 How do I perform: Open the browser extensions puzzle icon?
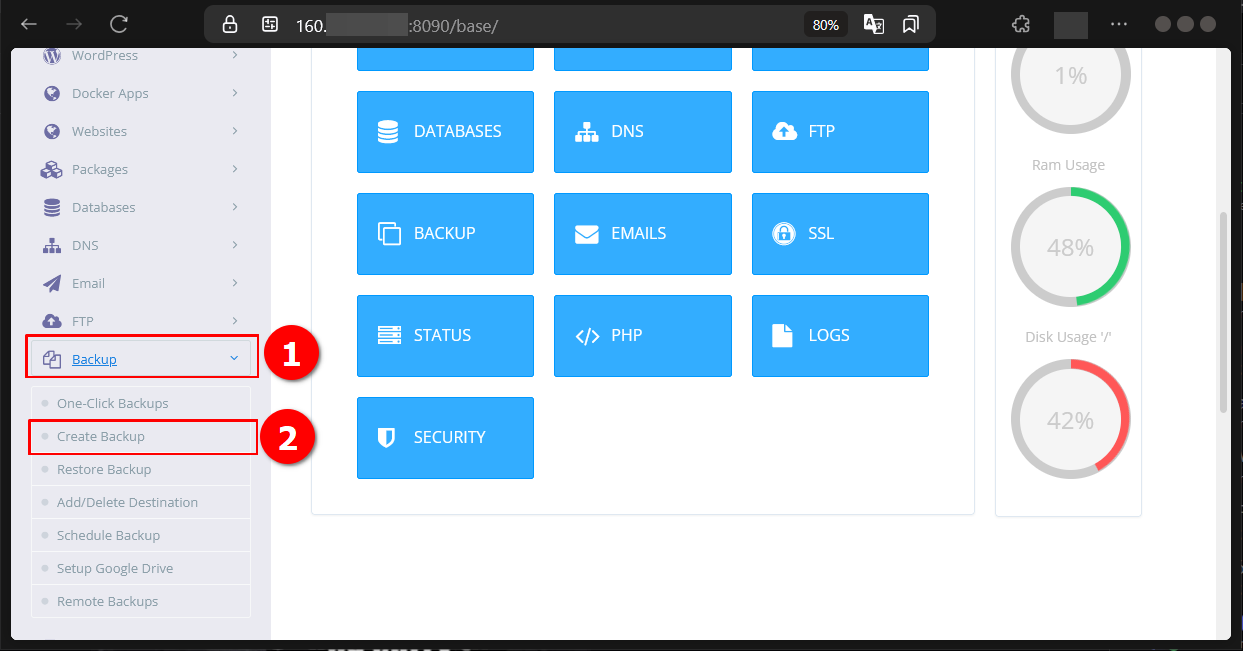(1021, 25)
